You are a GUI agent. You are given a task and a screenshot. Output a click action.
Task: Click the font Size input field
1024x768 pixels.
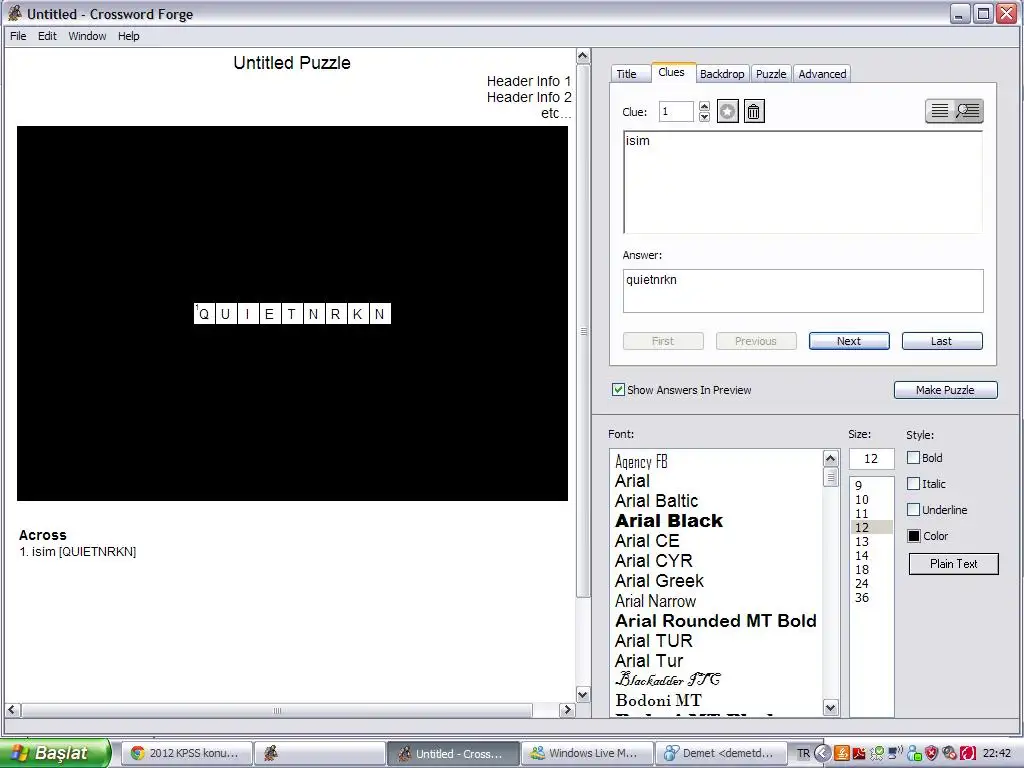tap(871, 458)
